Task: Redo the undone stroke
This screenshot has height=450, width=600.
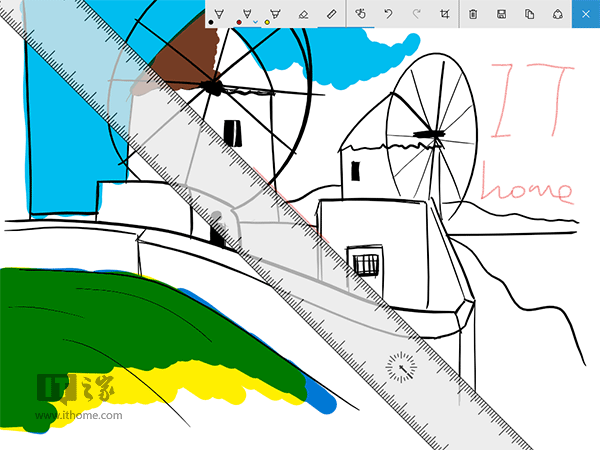Action: (416, 14)
